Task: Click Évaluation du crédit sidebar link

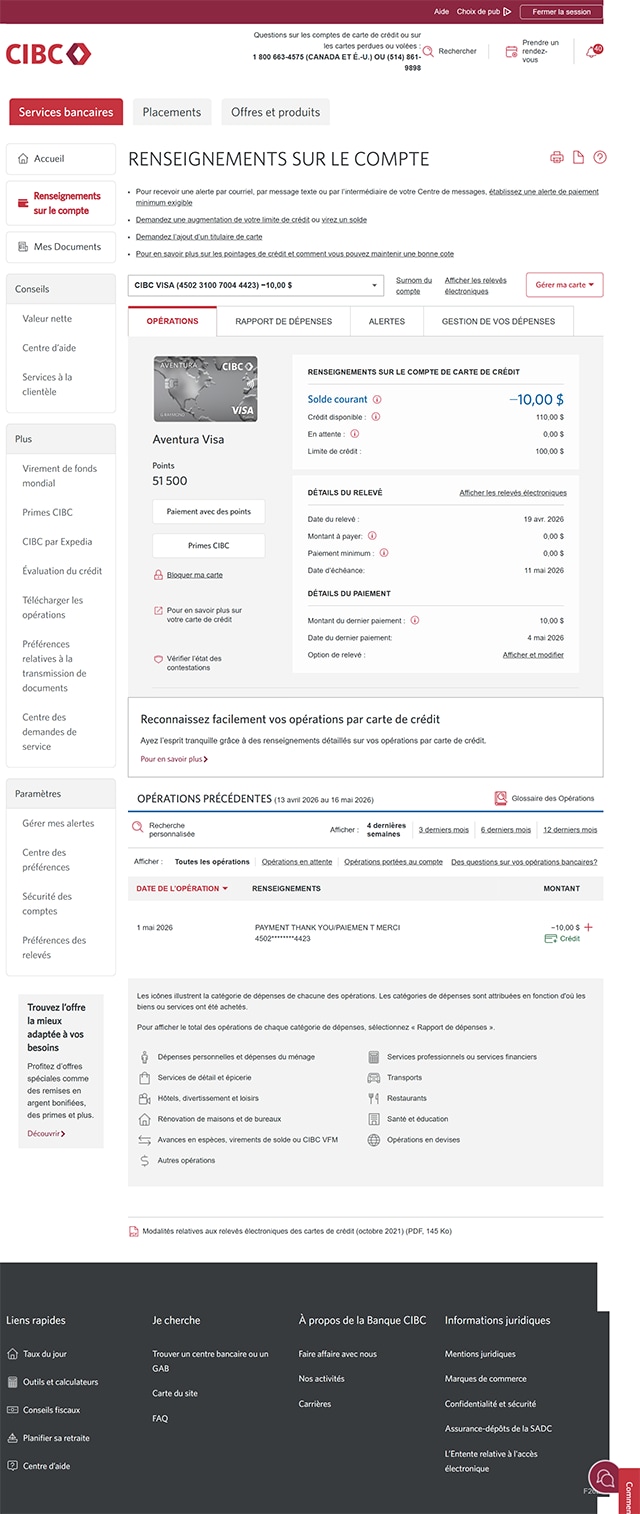Action: click(x=62, y=571)
